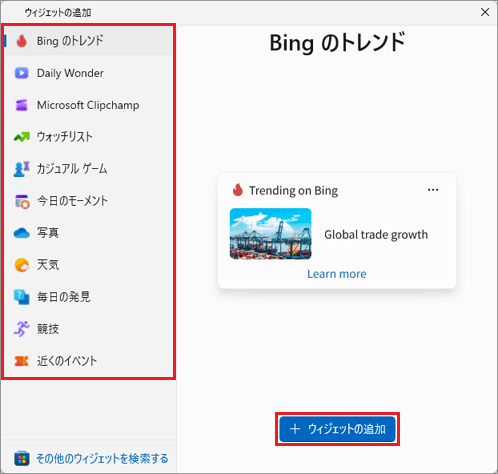Screen dimensions: 498x474
Task: Click the Global trade growth headline
Action: [x=376, y=235]
